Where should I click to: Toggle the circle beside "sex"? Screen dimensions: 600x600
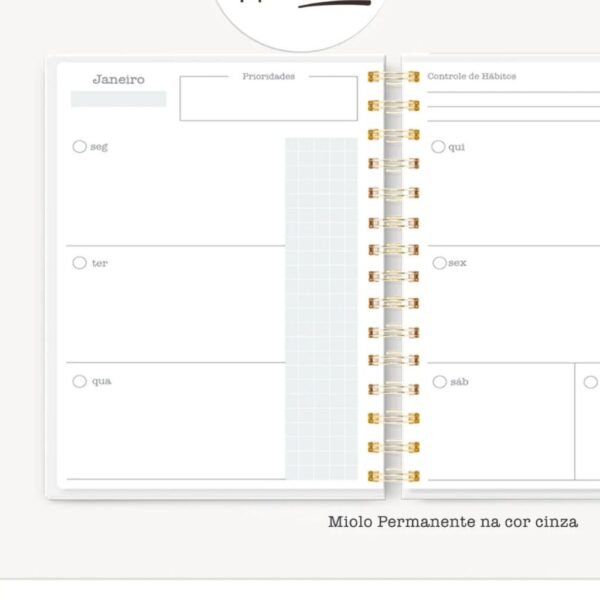[439, 263]
